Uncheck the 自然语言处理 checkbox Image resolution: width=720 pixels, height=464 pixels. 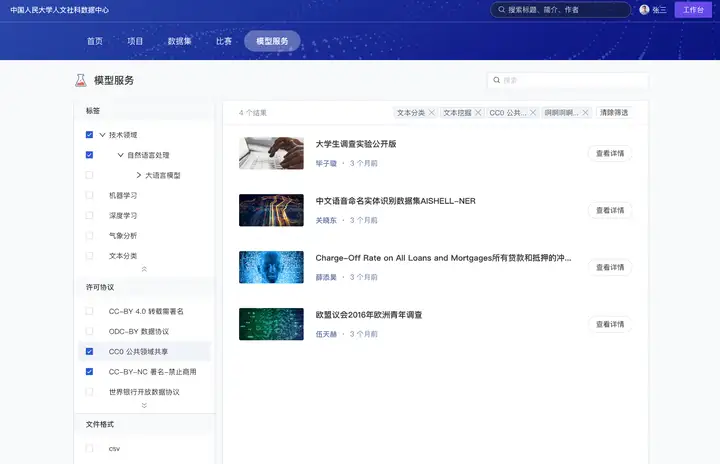90,155
